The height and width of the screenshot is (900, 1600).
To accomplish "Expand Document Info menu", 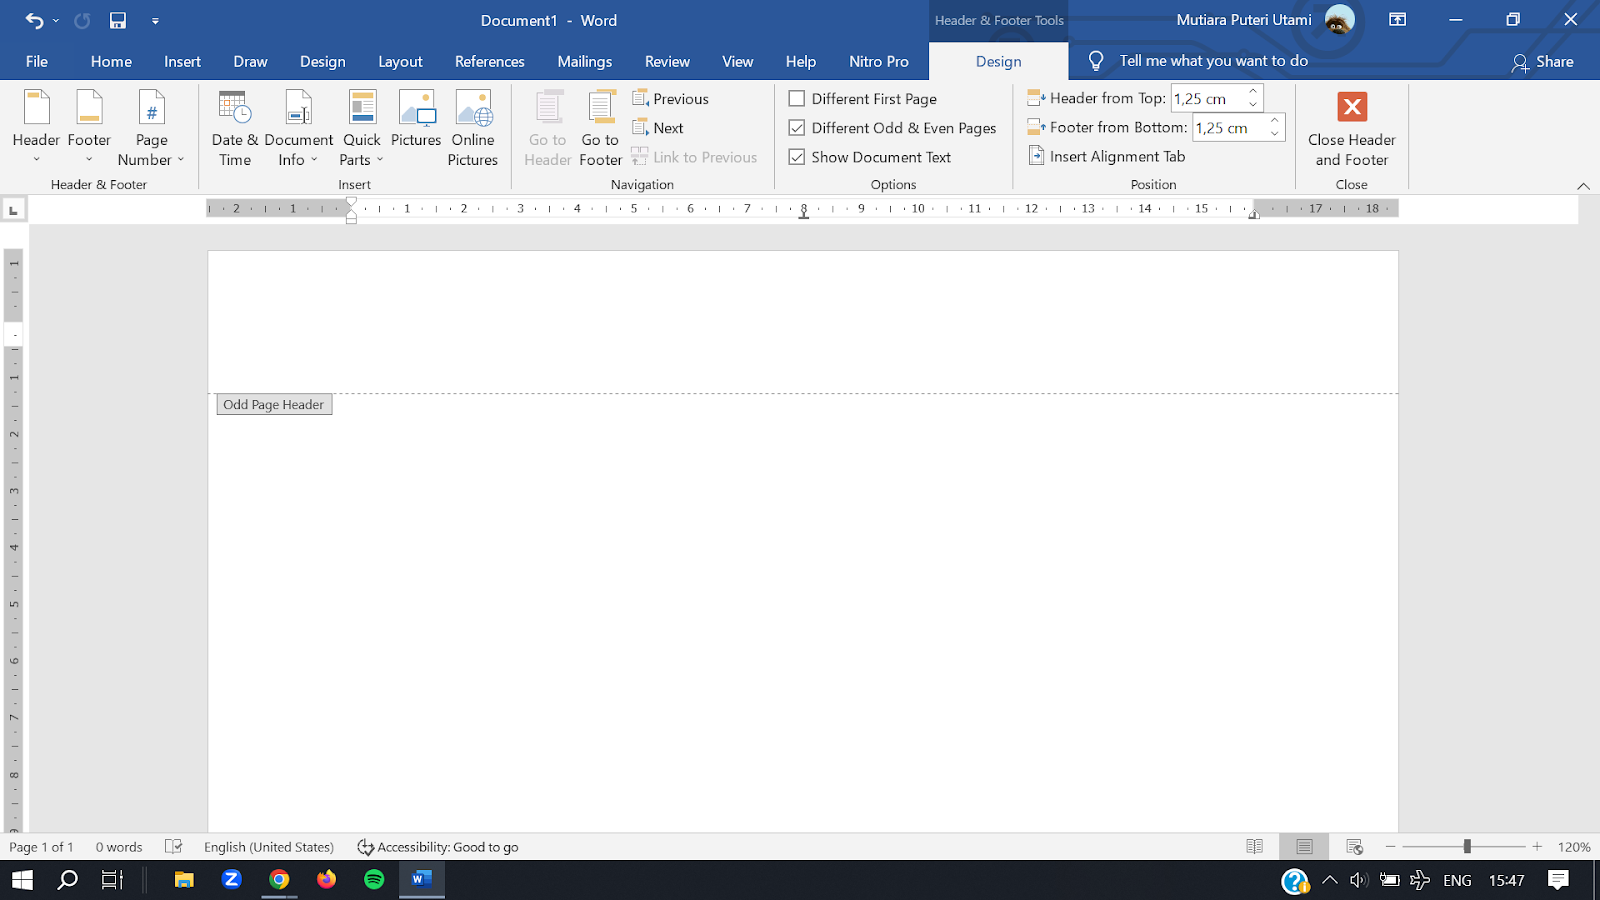I will tap(298, 128).
